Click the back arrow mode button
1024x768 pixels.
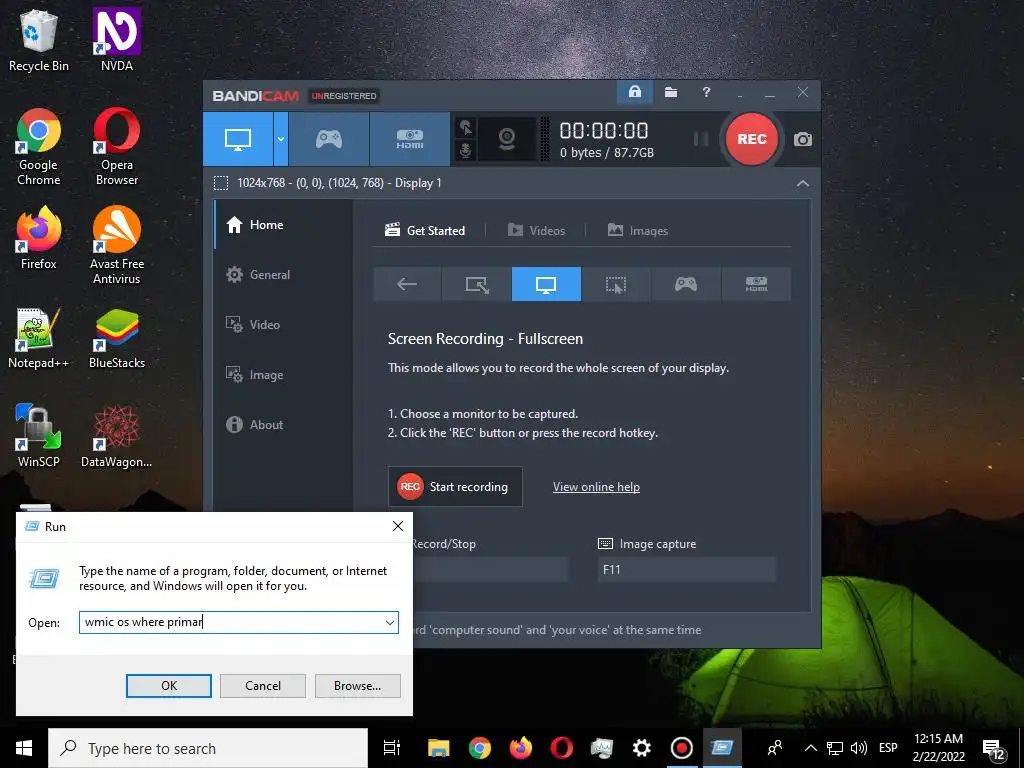pyautogui.click(x=407, y=284)
